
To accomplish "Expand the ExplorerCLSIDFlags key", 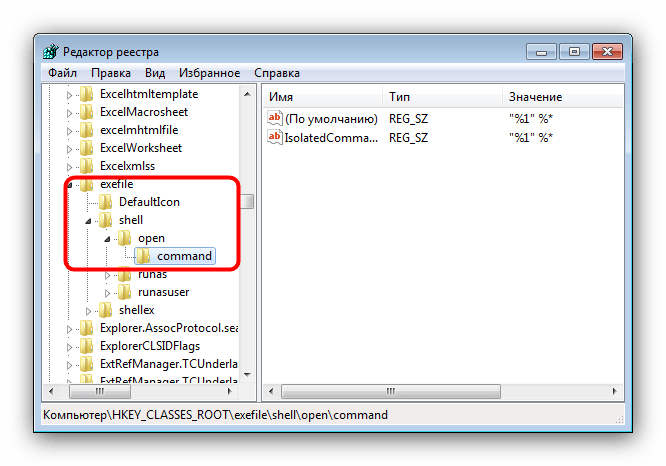I will (x=70, y=347).
